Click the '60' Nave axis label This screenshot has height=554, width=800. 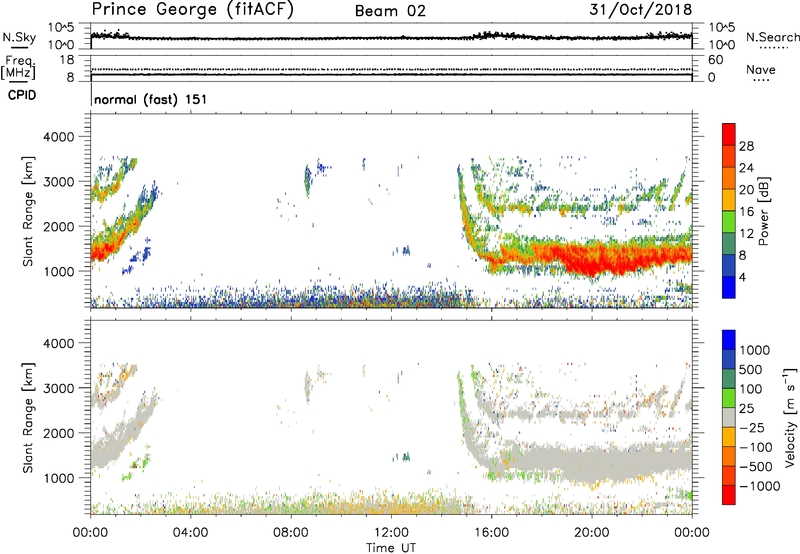click(715, 60)
